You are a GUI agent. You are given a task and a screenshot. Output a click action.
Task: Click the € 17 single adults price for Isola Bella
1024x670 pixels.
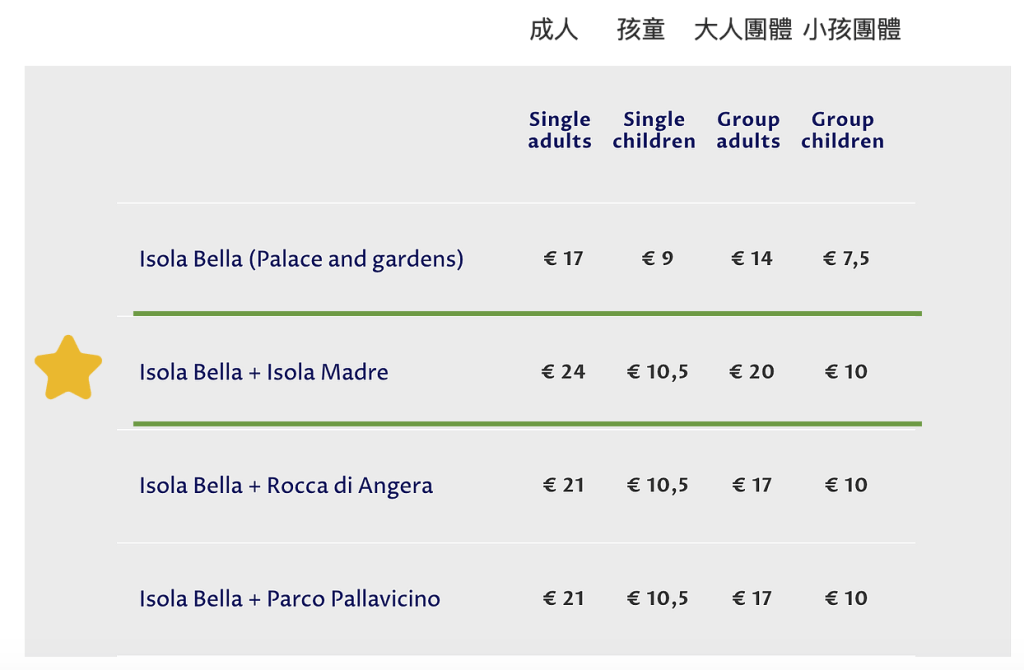[563, 259]
